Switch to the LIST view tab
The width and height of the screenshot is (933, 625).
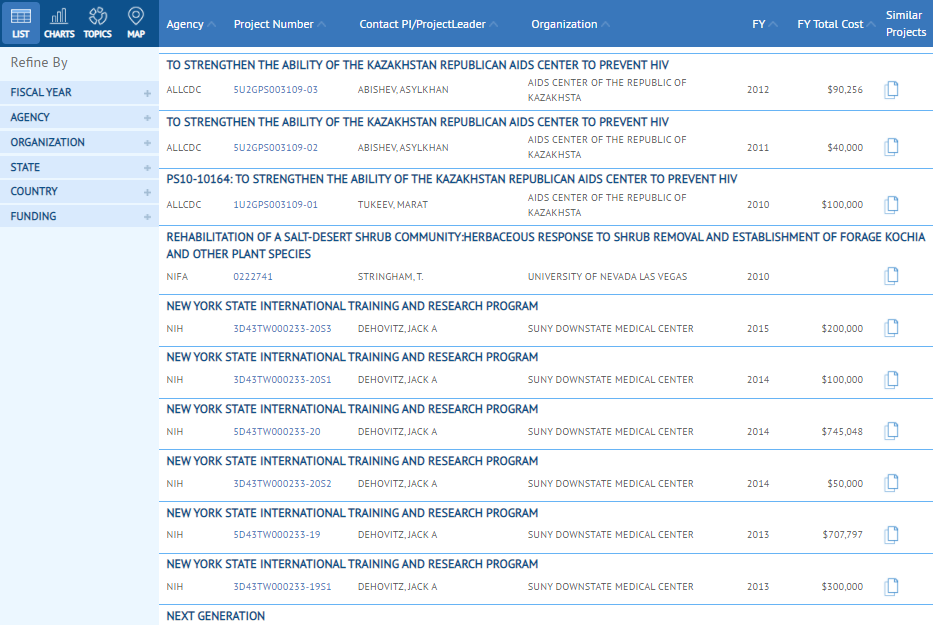click(x=21, y=23)
